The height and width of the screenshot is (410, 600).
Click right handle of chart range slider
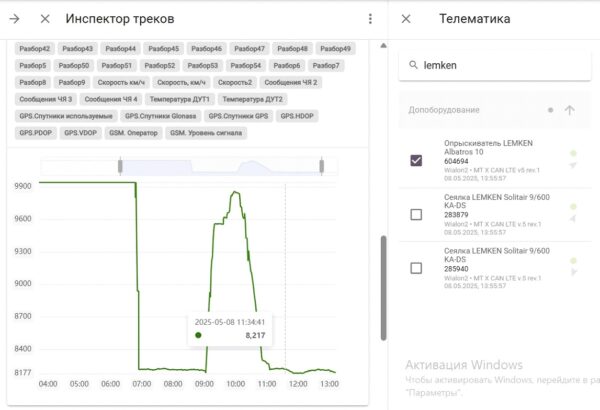[x=322, y=165]
